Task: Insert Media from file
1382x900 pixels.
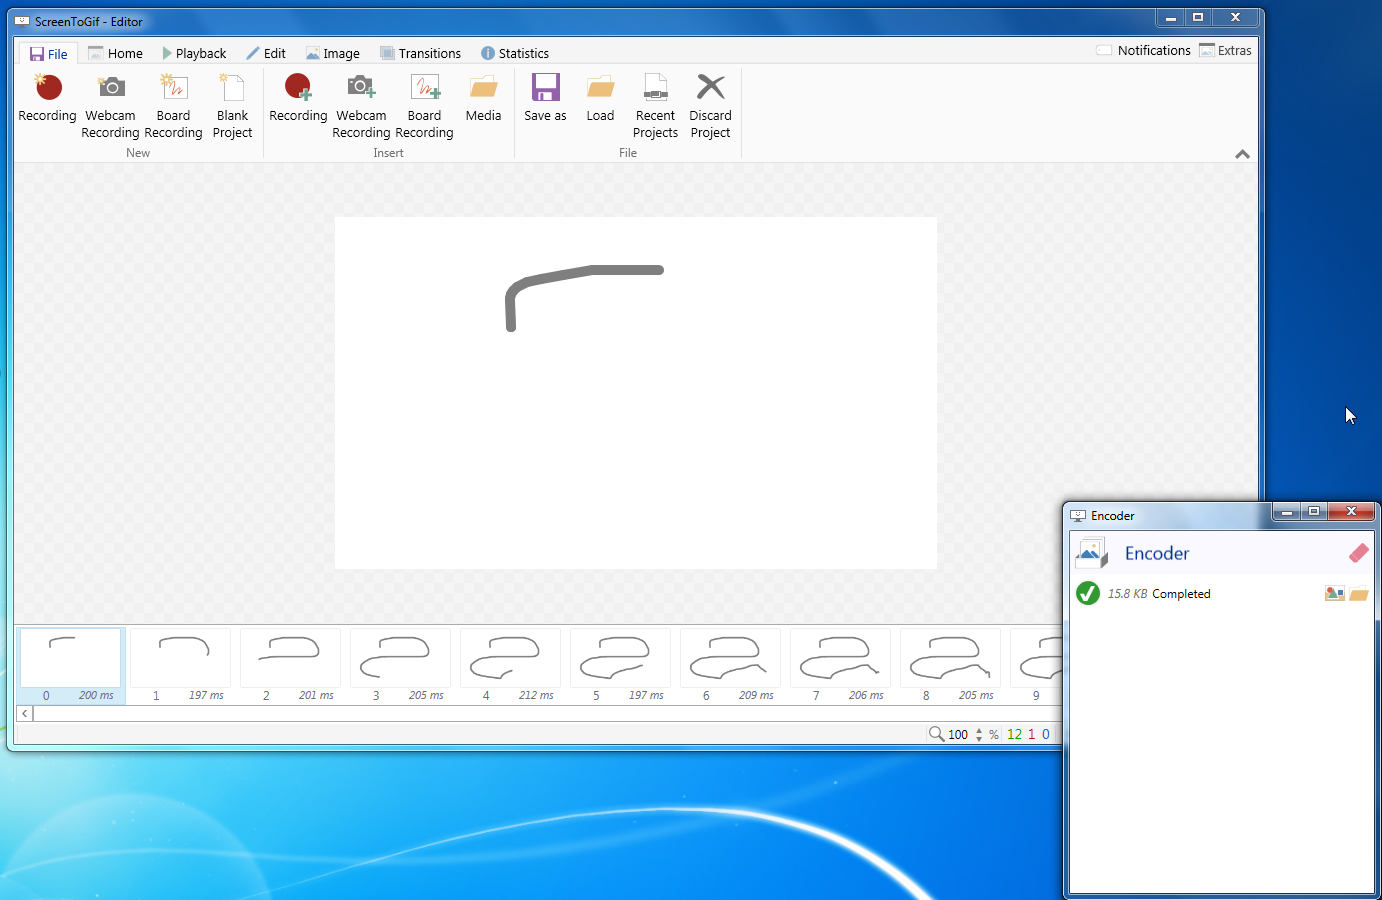Action: (483, 99)
